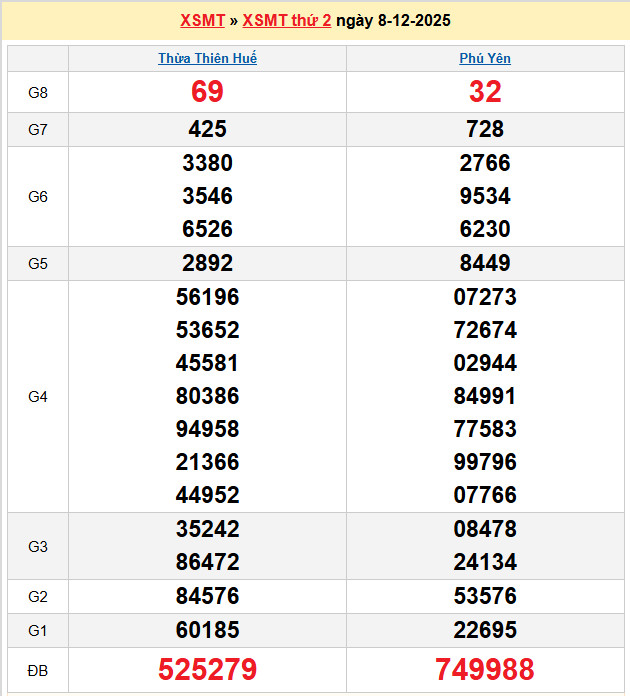Click special prize number 749988
630x696 pixels.
485,669
